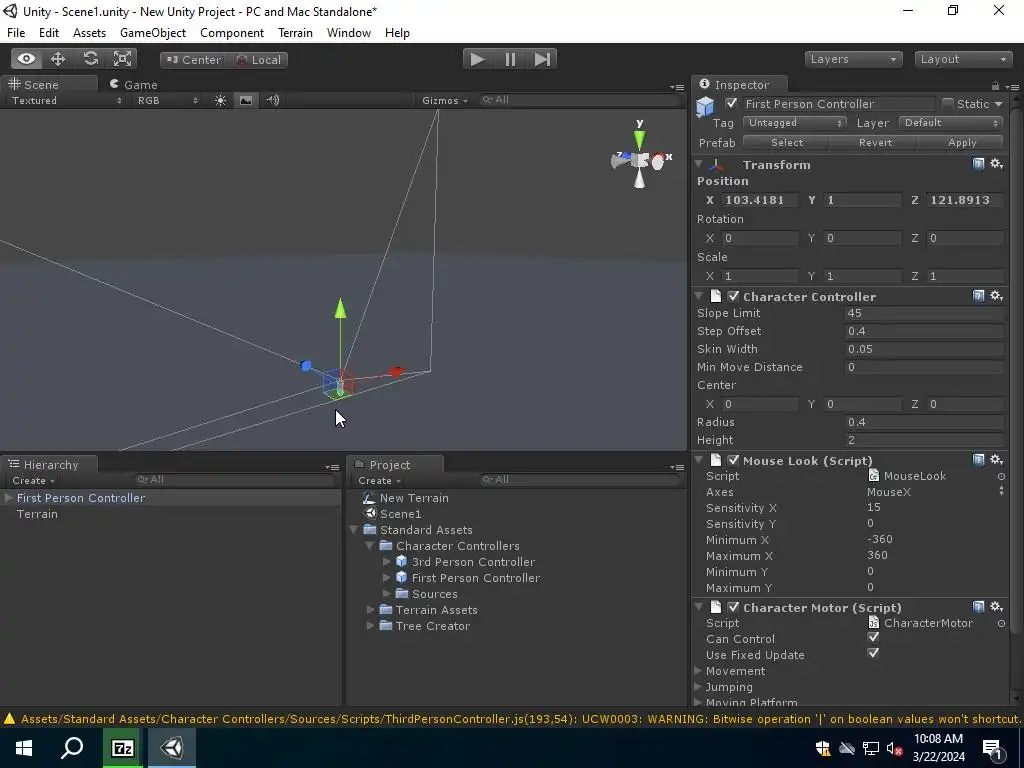
Task: Open the Component menu
Action: point(232,33)
